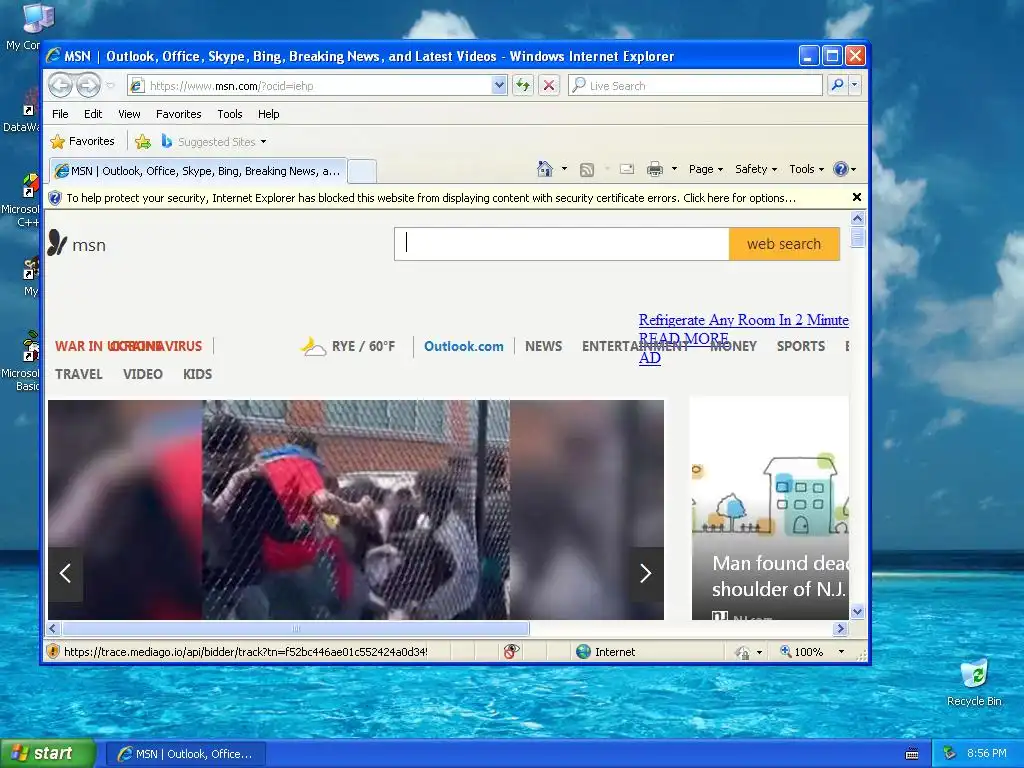Open the Recycle Bin desktop icon
Viewport: 1024px width, 768px height.
point(974,683)
